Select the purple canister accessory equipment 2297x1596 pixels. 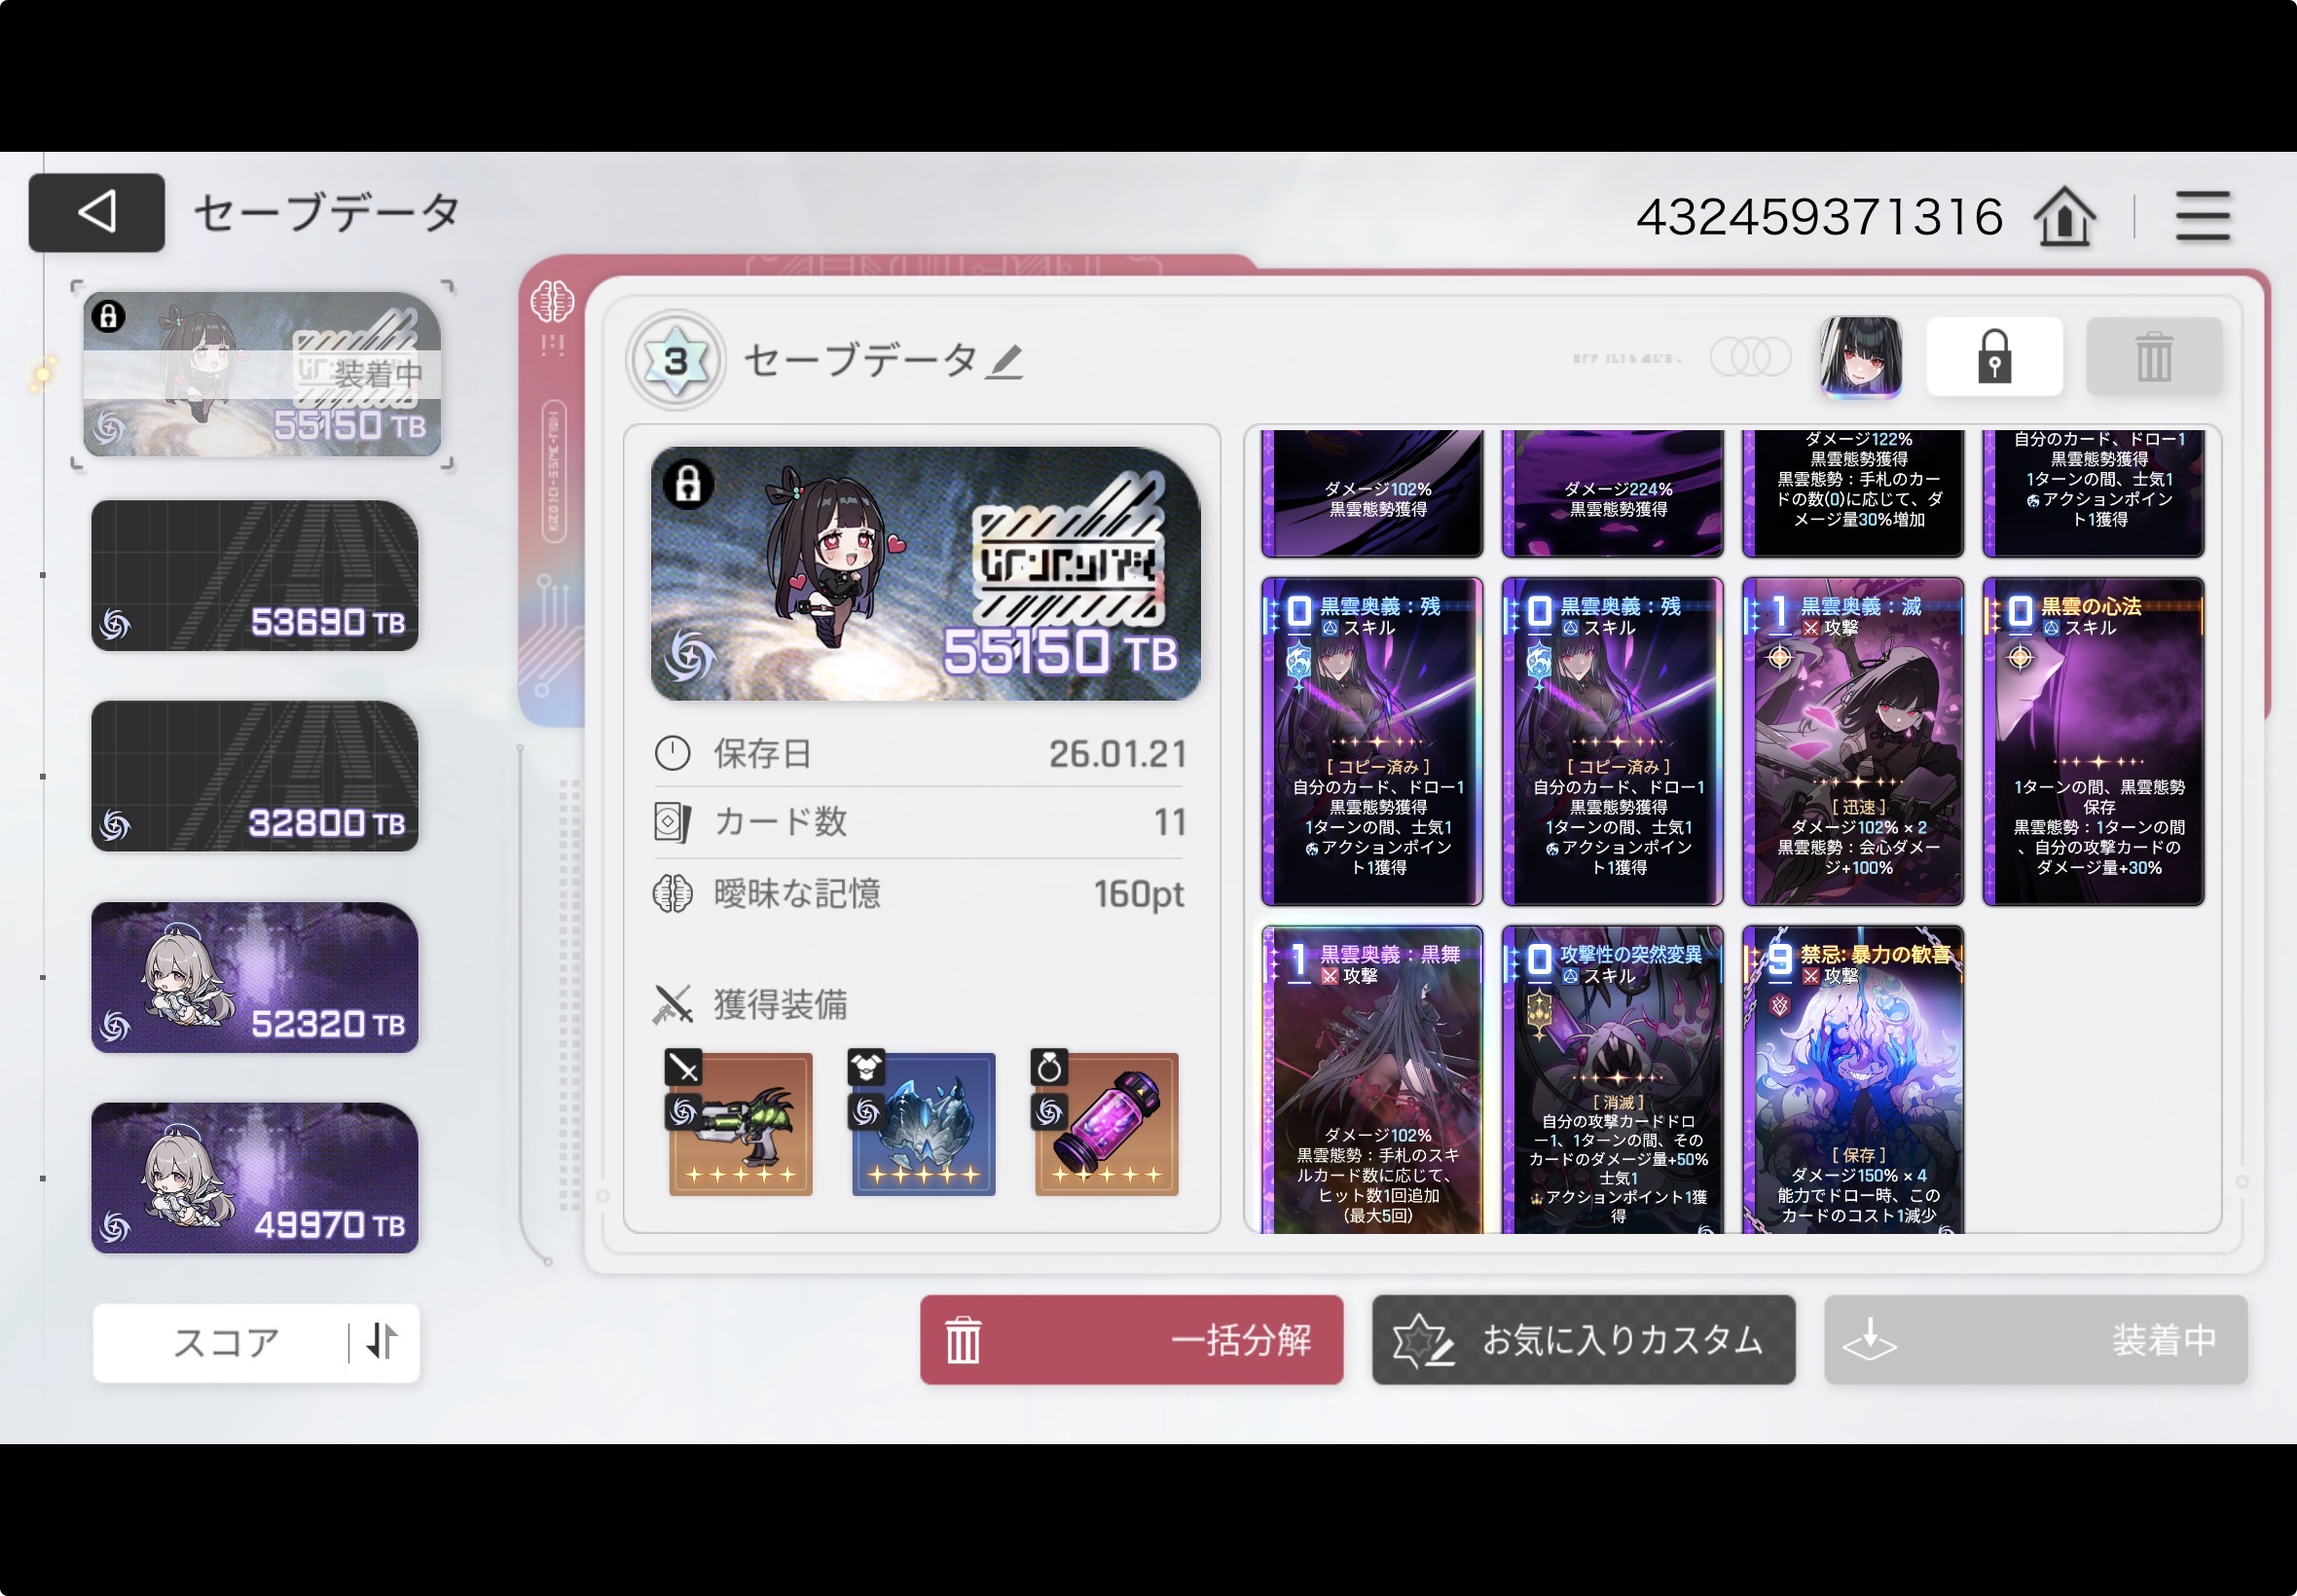tap(1106, 1124)
